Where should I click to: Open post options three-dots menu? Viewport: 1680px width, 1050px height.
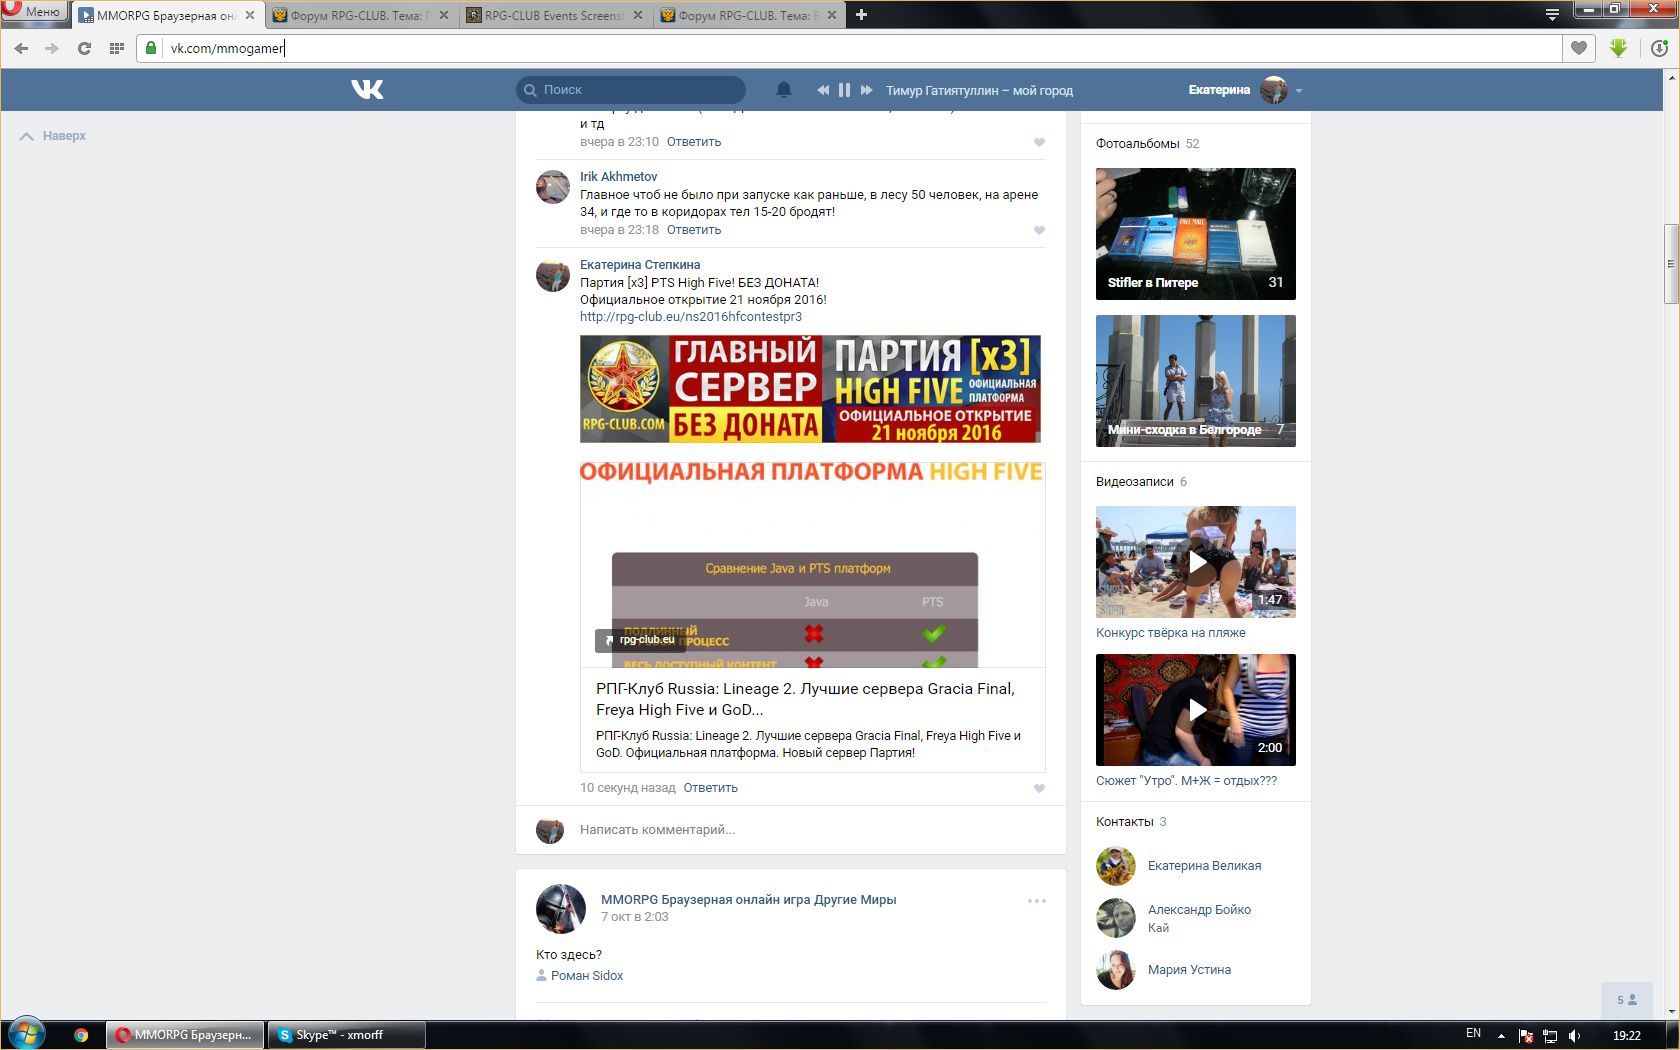[x=1036, y=901]
